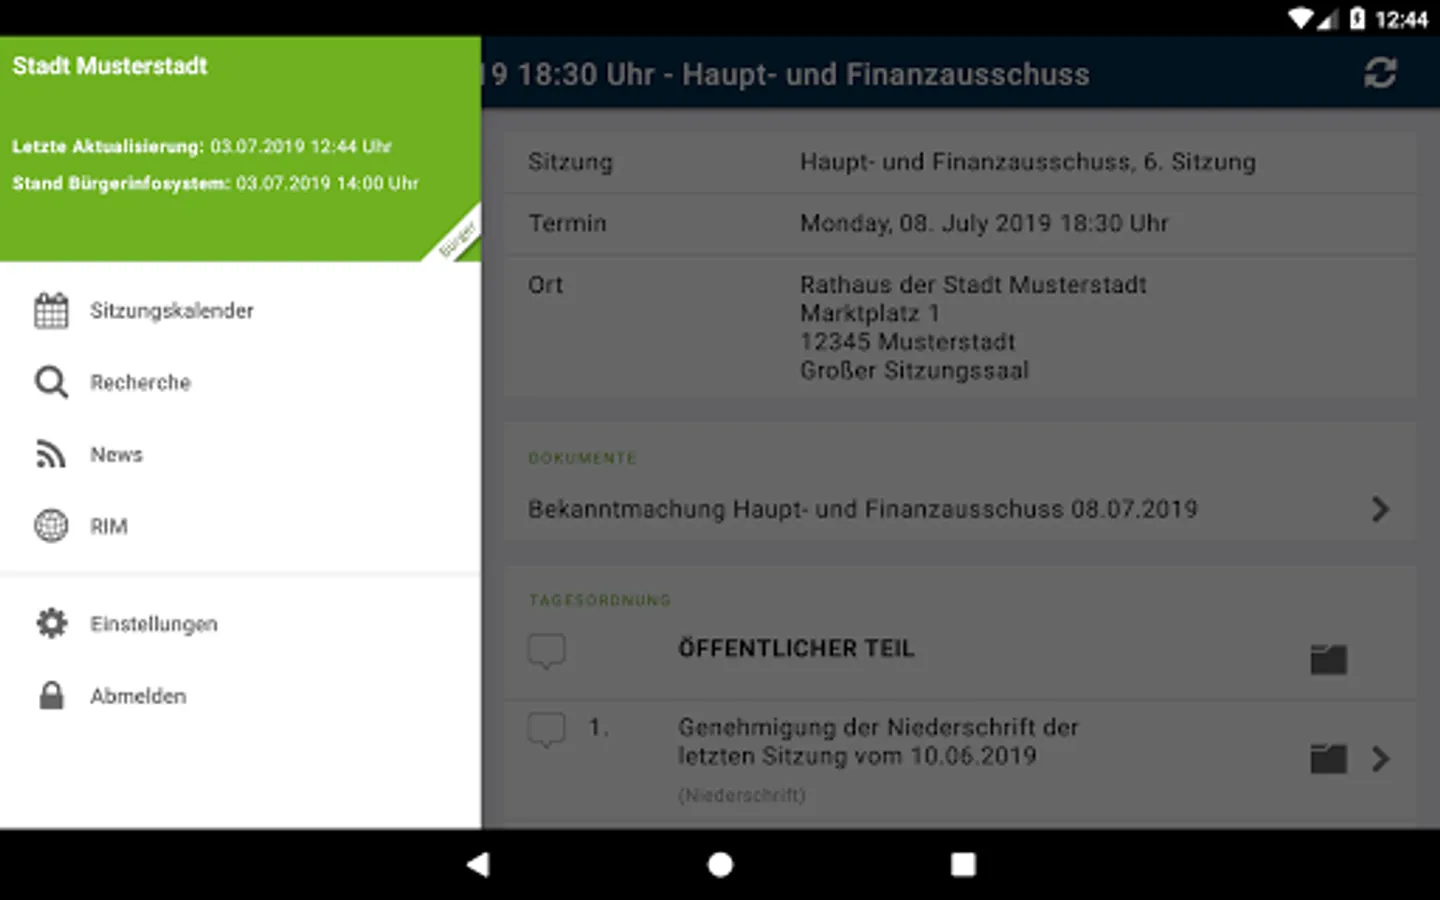Open folder icon for Genehmigung der Niederschrift
This screenshot has width=1440, height=900.
pyautogui.click(x=1328, y=758)
